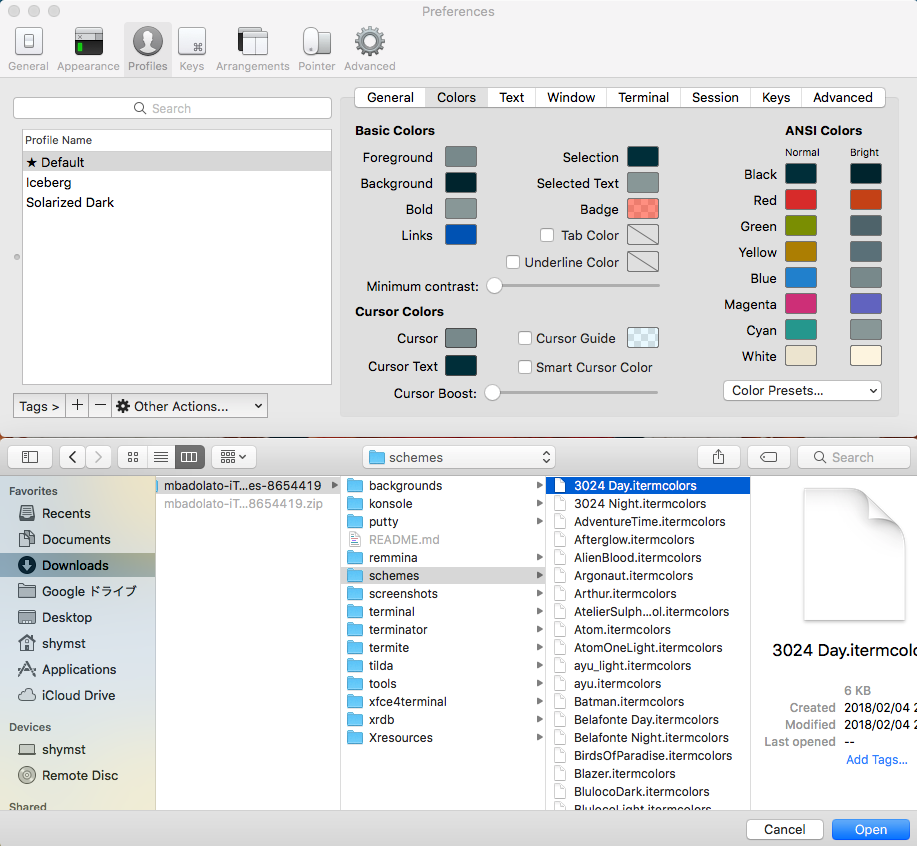The width and height of the screenshot is (917, 846).
Task: Adjust the Cursor Boost slider knob
Action: pyautogui.click(x=492, y=393)
